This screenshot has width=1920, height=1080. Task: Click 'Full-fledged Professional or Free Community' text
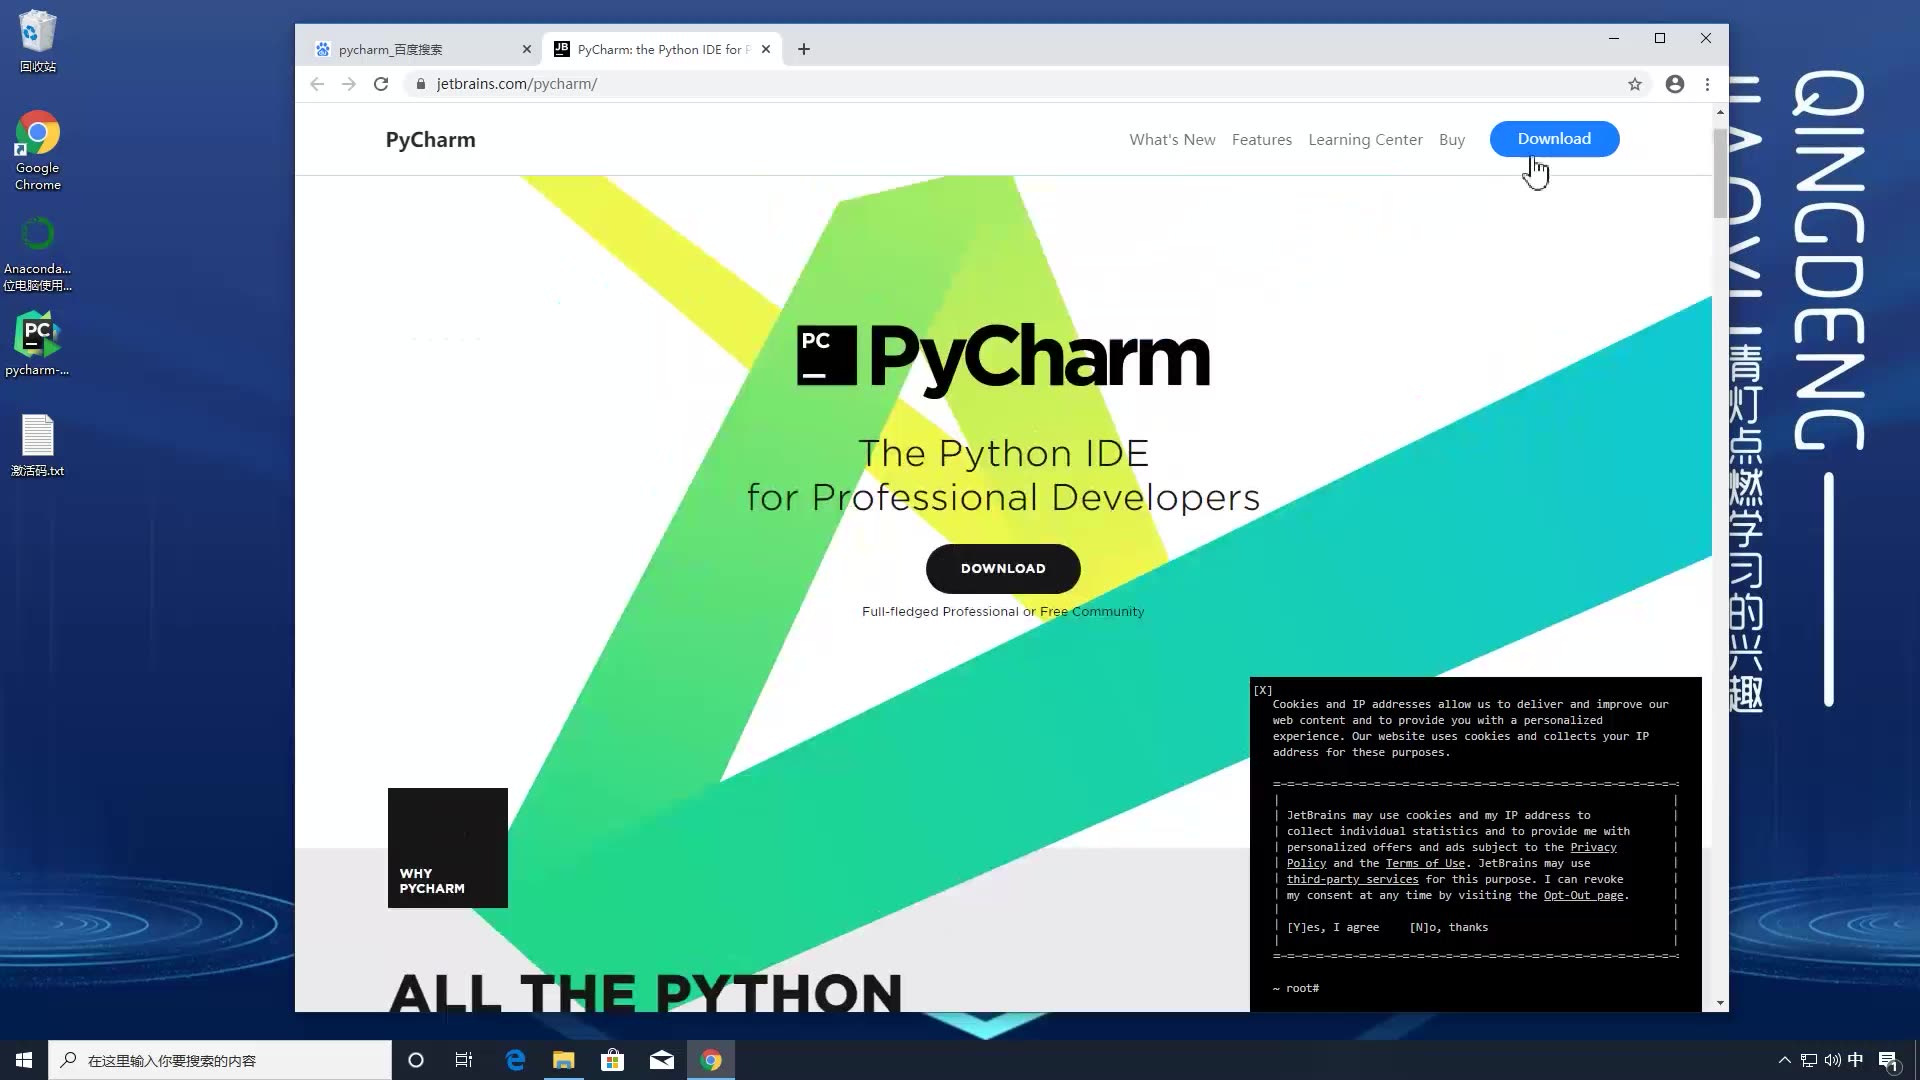1003,612
